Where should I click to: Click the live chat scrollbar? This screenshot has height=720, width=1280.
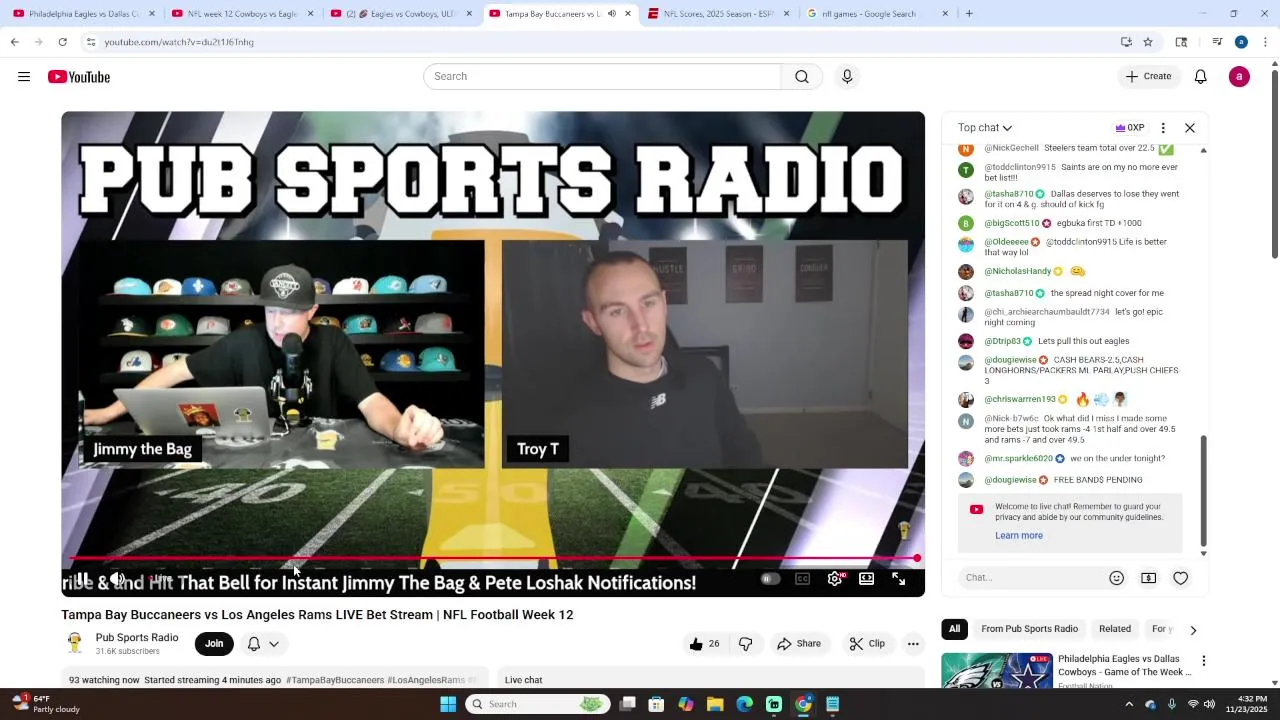click(x=1204, y=490)
